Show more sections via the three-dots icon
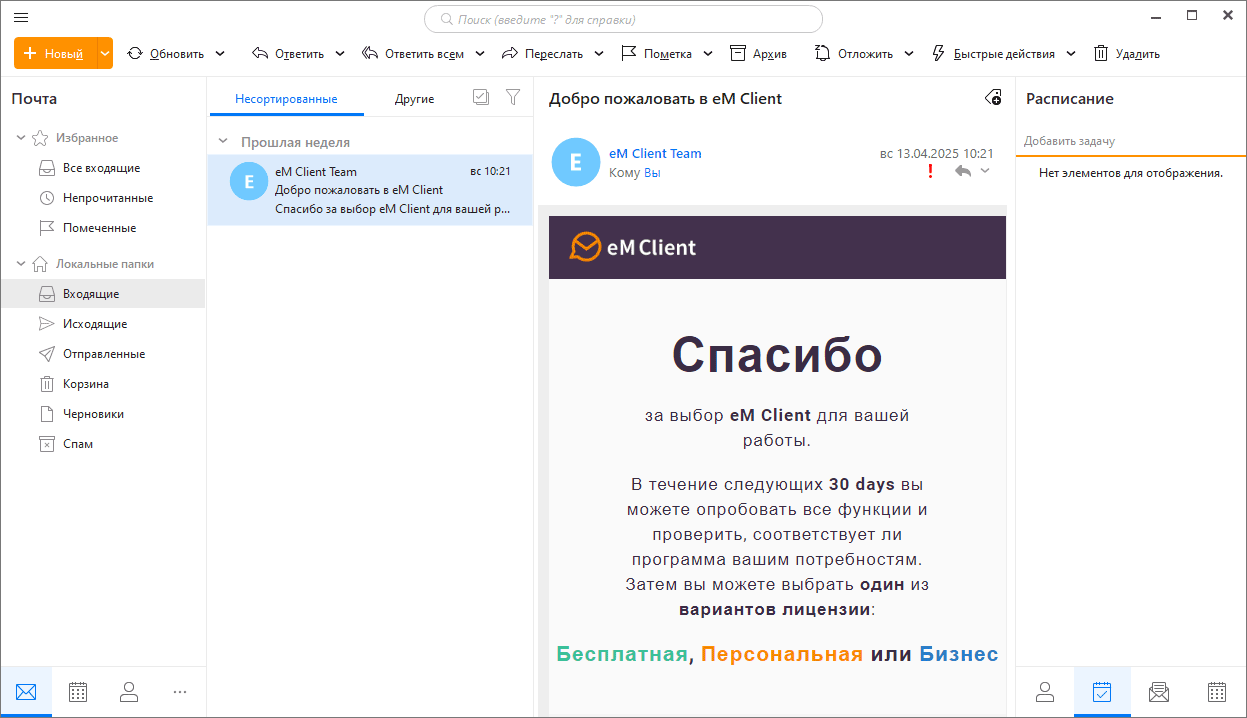Screen dimensions: 1247x718 click(180, 691)
